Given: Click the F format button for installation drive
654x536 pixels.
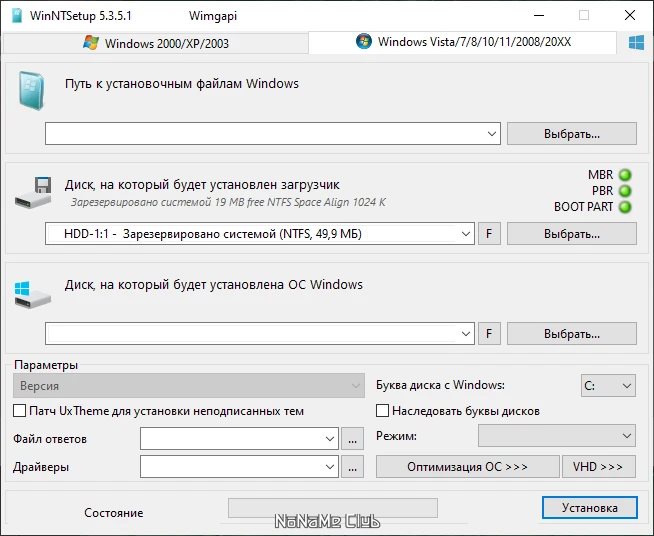Looking at the screenshot, I should (x=489, y=334).
